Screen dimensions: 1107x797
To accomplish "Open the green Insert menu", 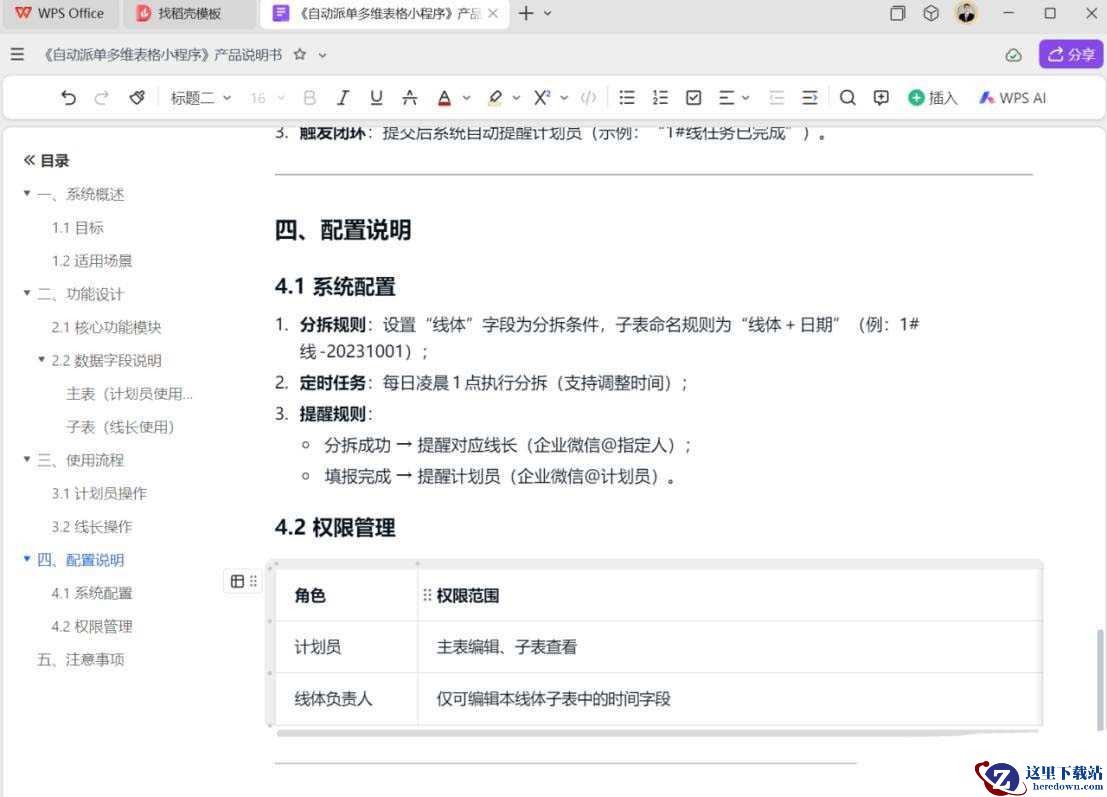I will pos(933,97).
